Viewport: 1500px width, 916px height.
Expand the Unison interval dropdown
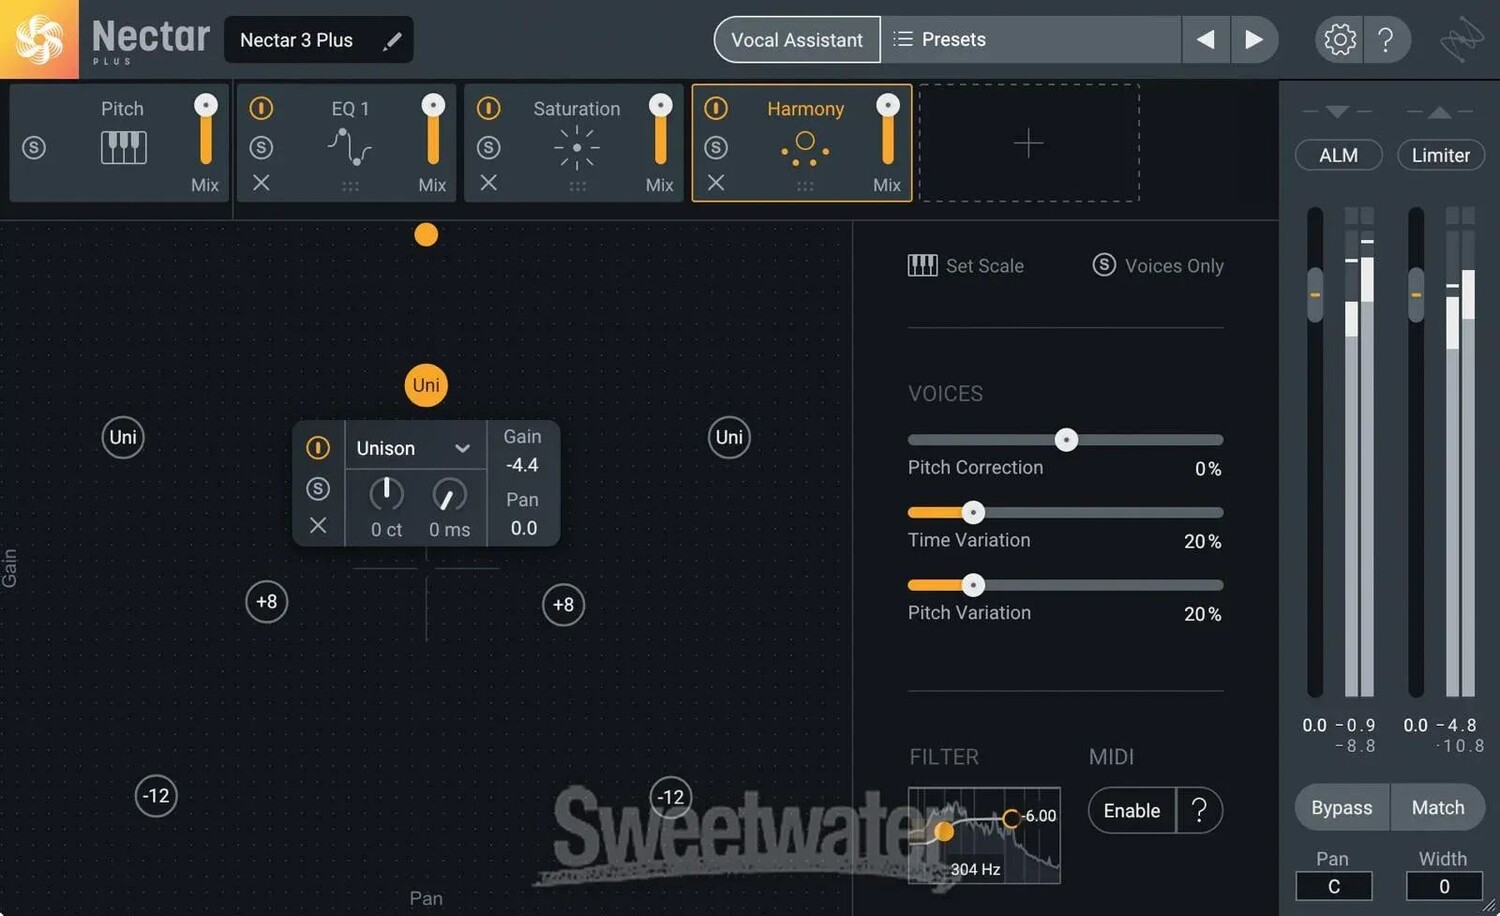(462, 448)
